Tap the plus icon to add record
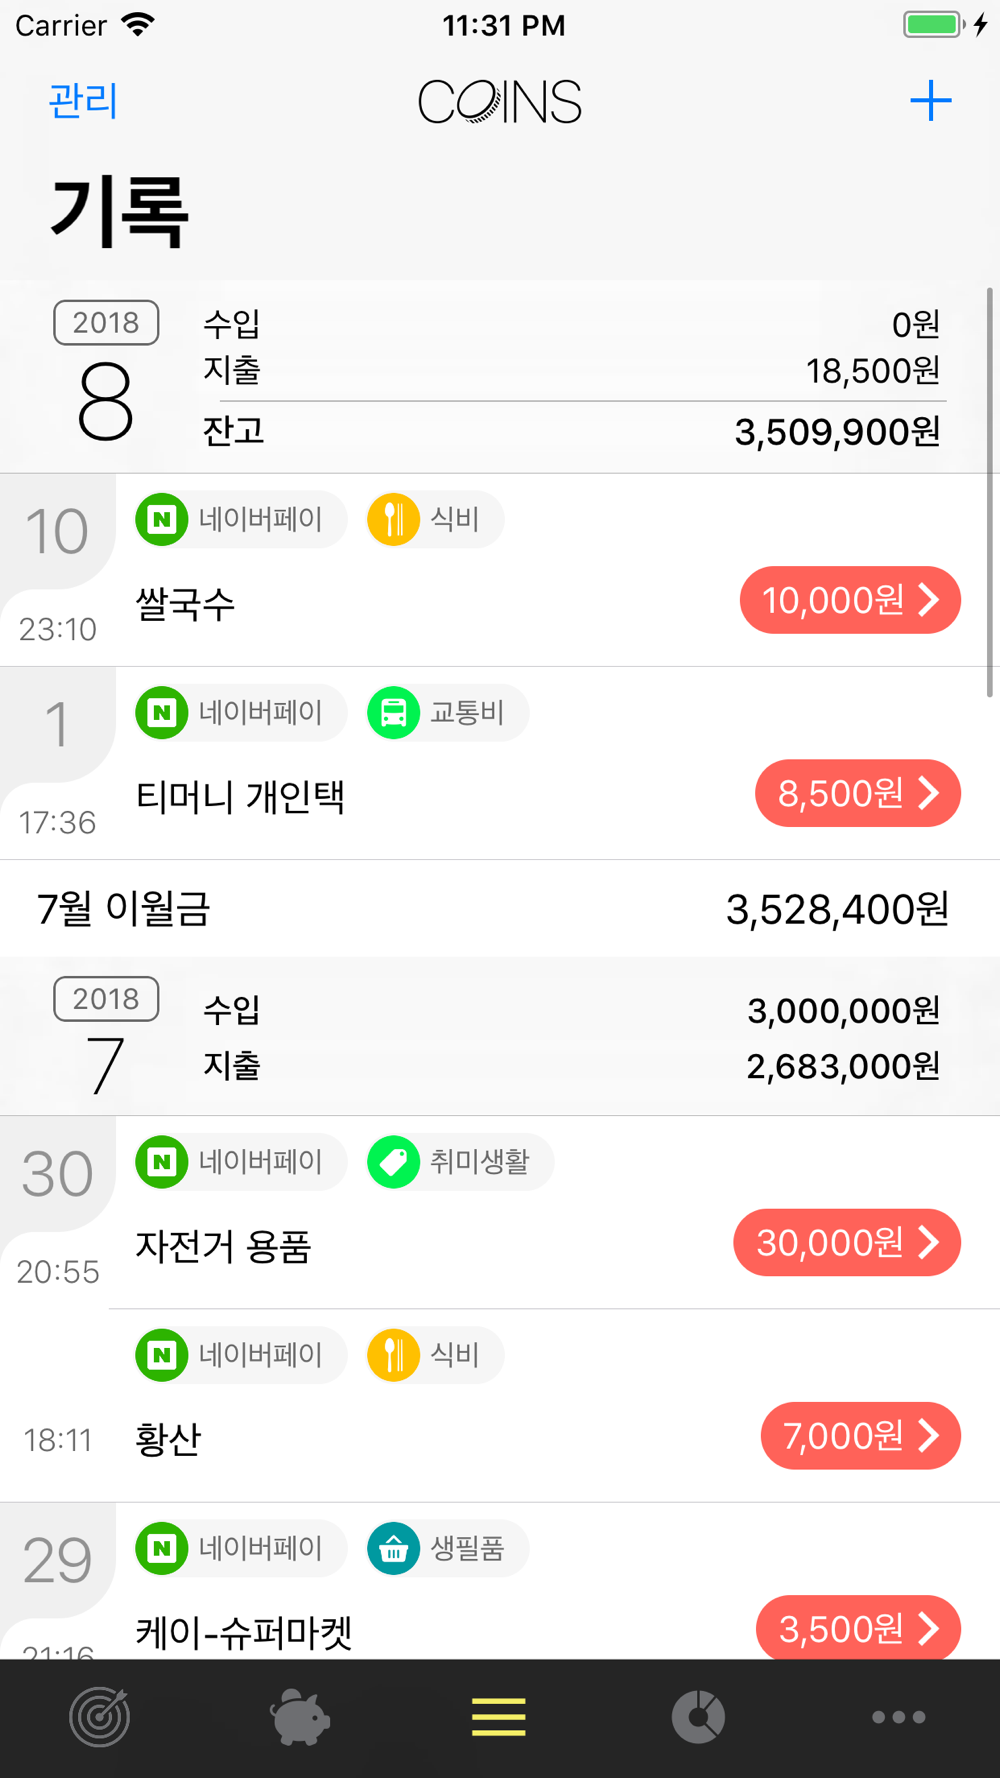This screenshot has width=1000, height=1778. 930,101
